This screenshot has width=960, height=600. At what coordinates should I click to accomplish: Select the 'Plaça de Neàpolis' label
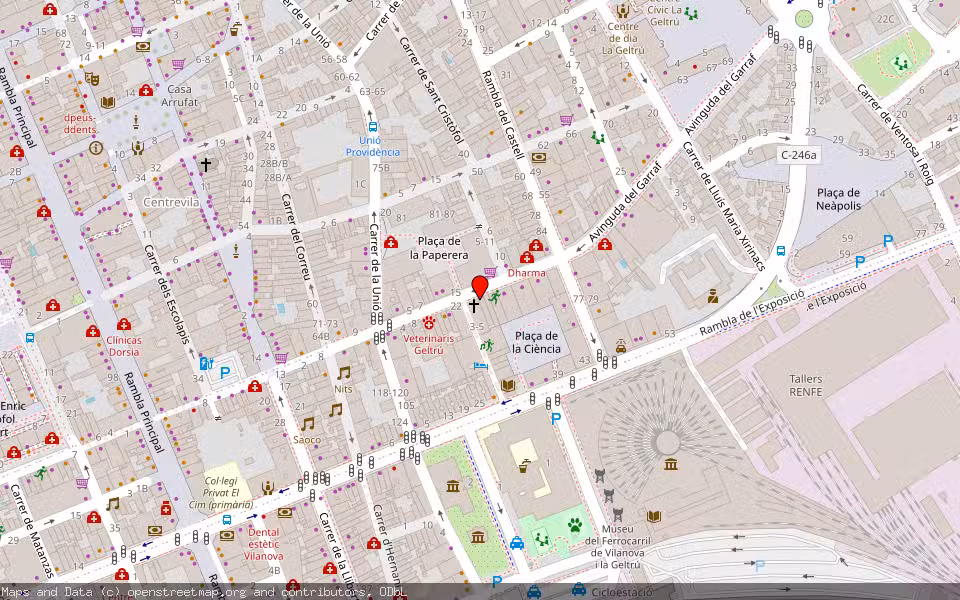pos(838,199)
